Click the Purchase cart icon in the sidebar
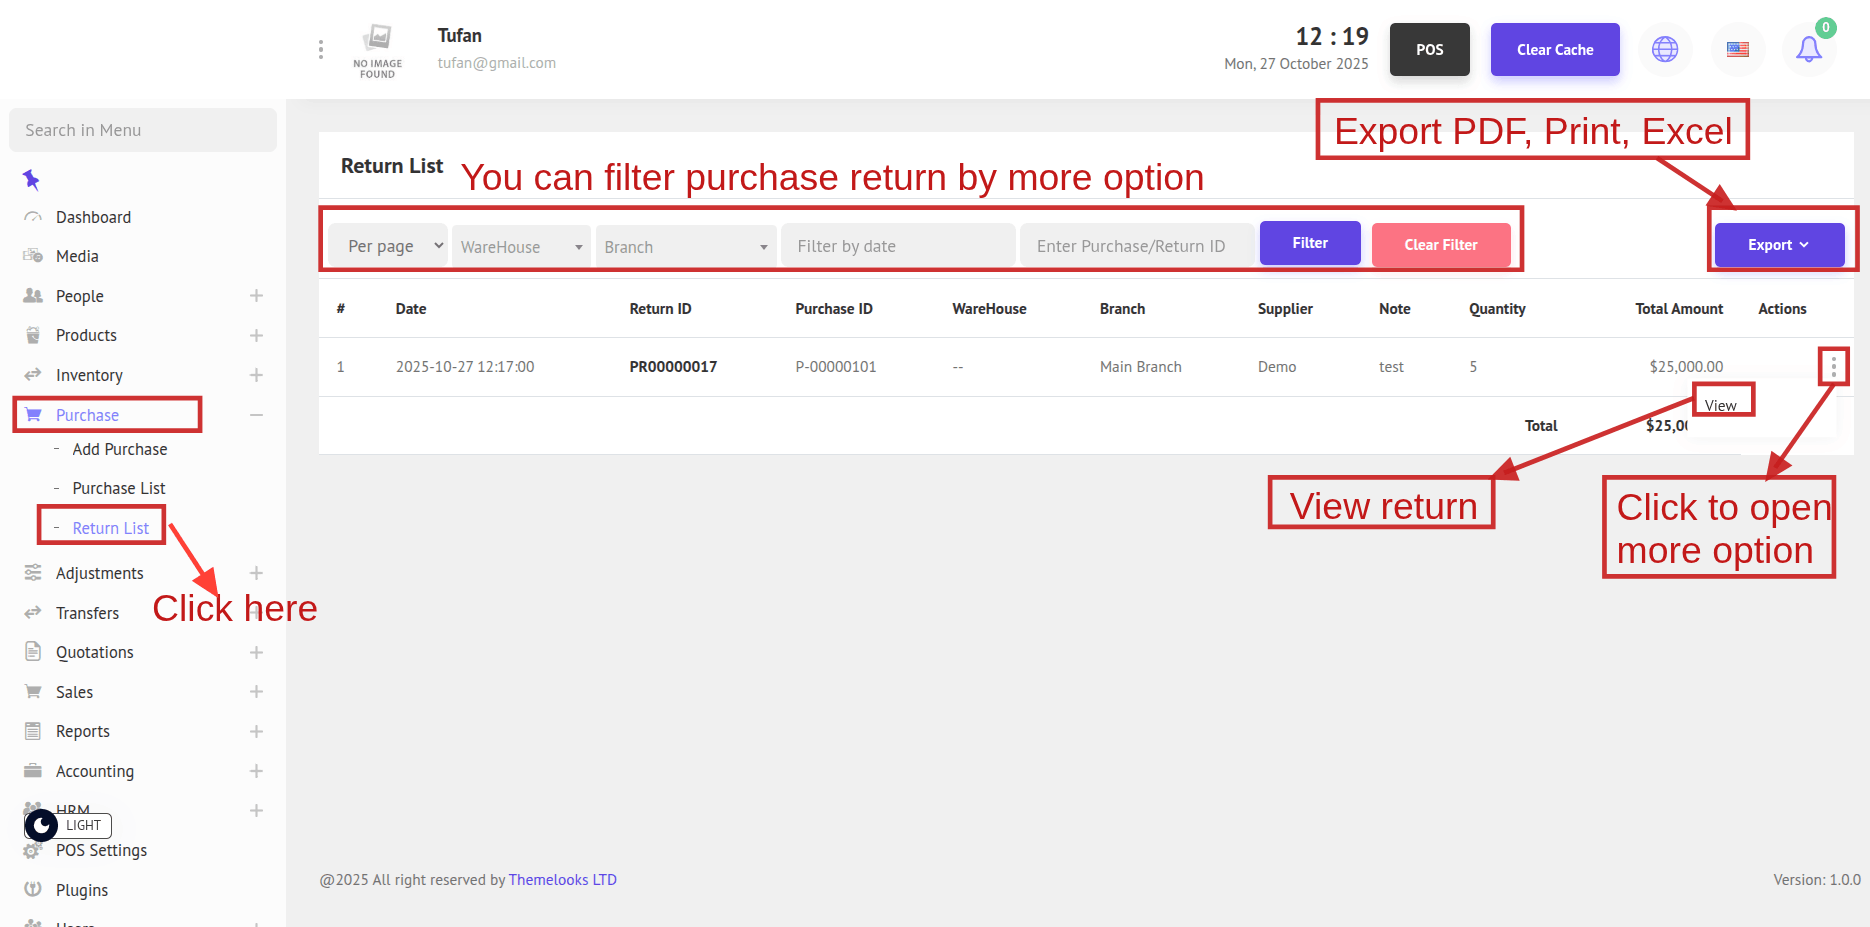 coord(33,415)
